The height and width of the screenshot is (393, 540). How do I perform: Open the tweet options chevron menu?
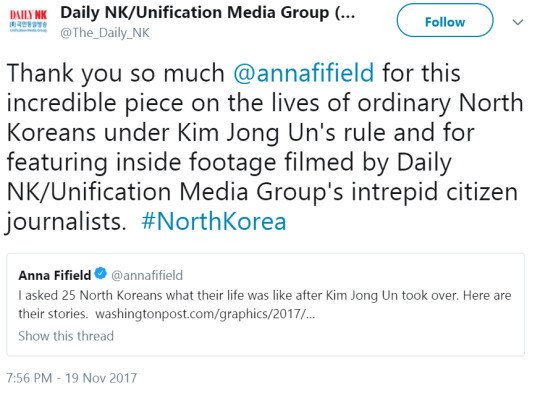coord(518,22)
